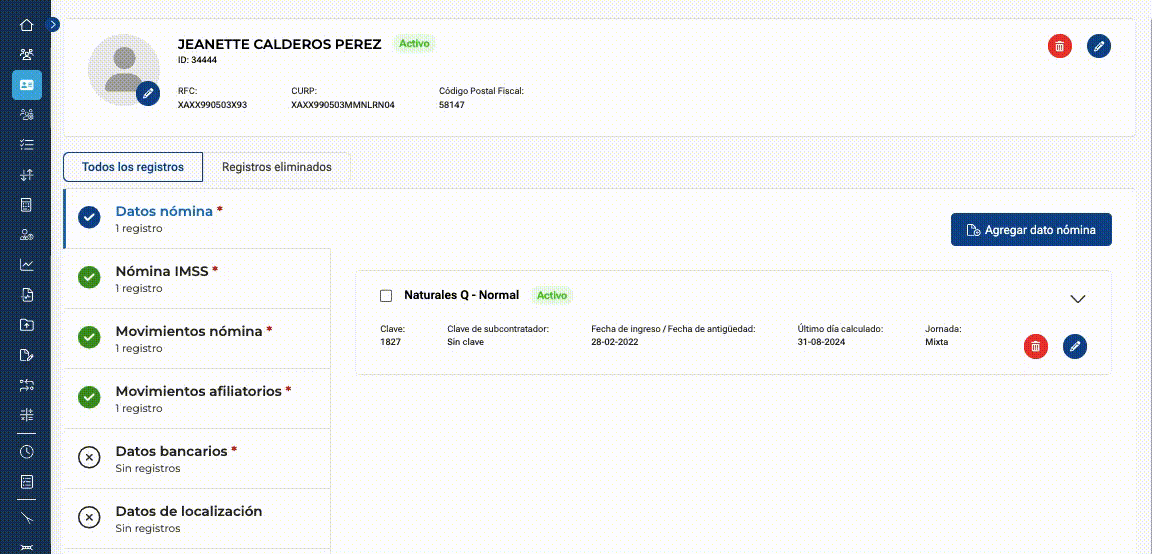Expand the Naturales Q - Normal record chevron
Screen dimensions: 1152x554
tap(1078, 298)
